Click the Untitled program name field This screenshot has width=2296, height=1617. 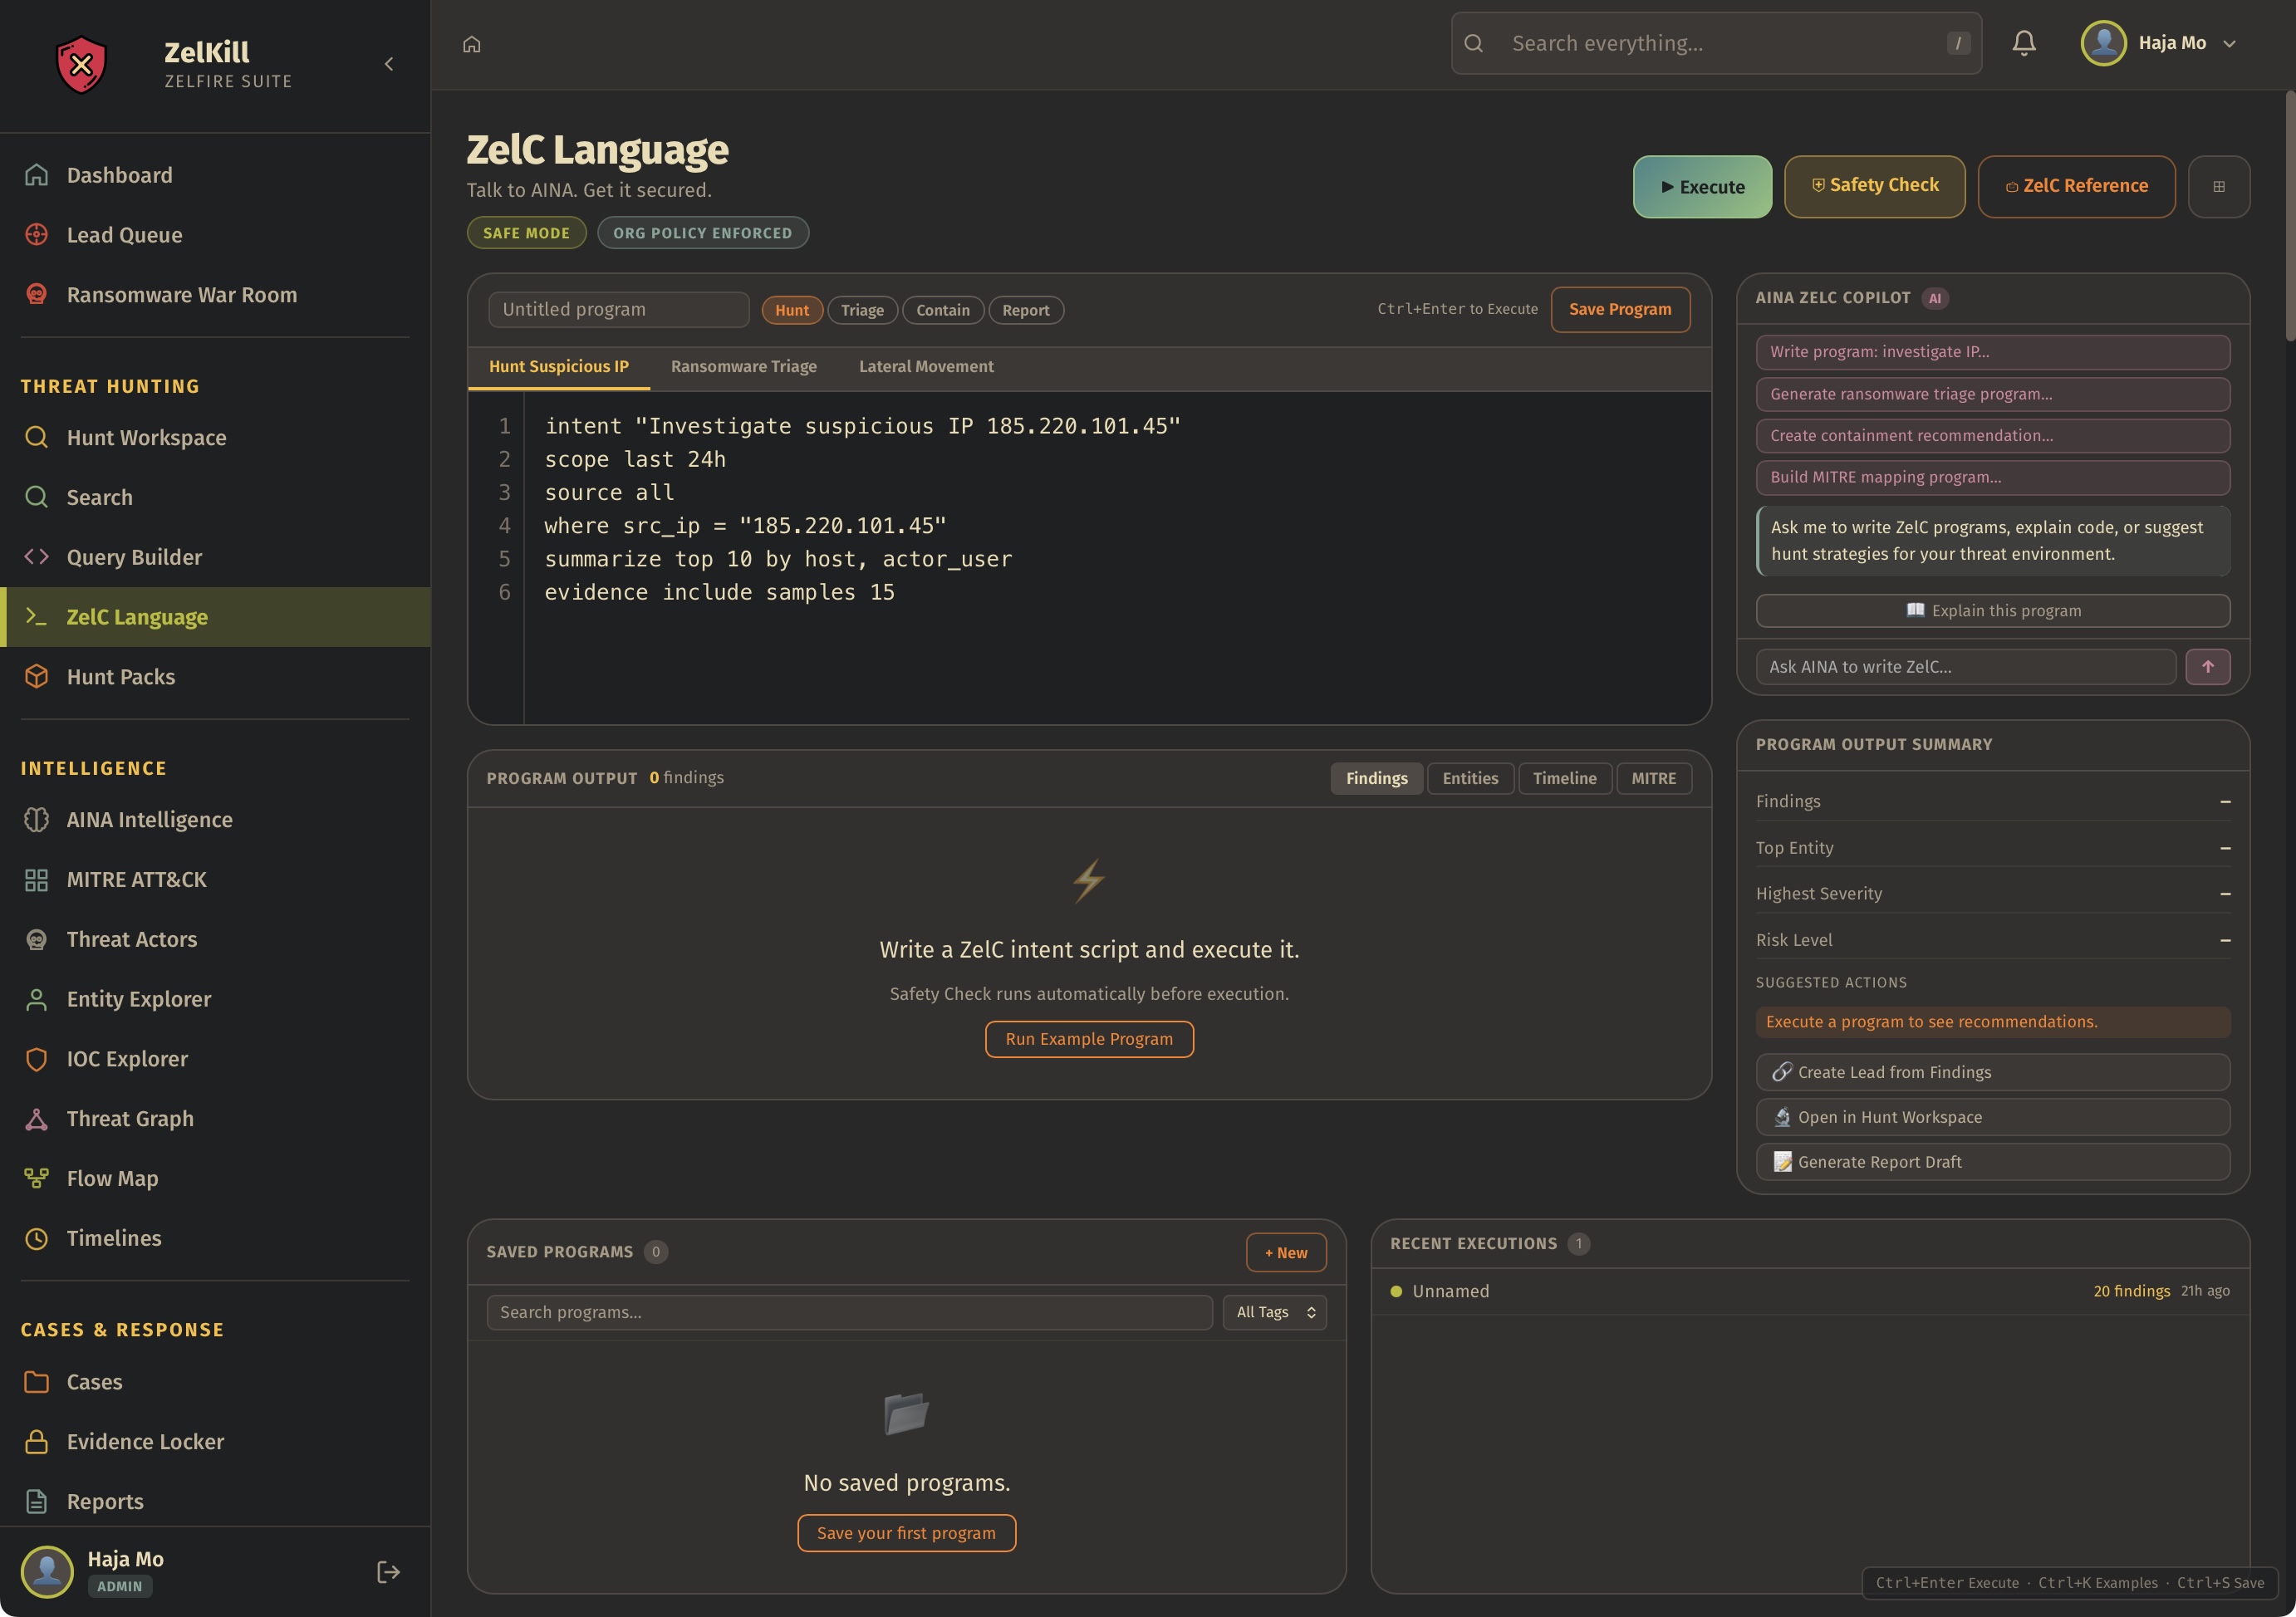click(618, 309)
